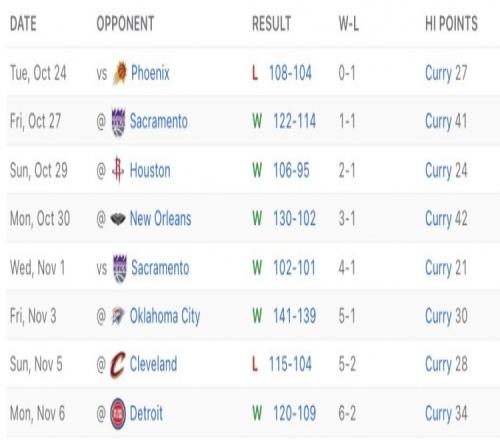Click the DATE column header
500x440 pixels.
click(x=23, y=24)
